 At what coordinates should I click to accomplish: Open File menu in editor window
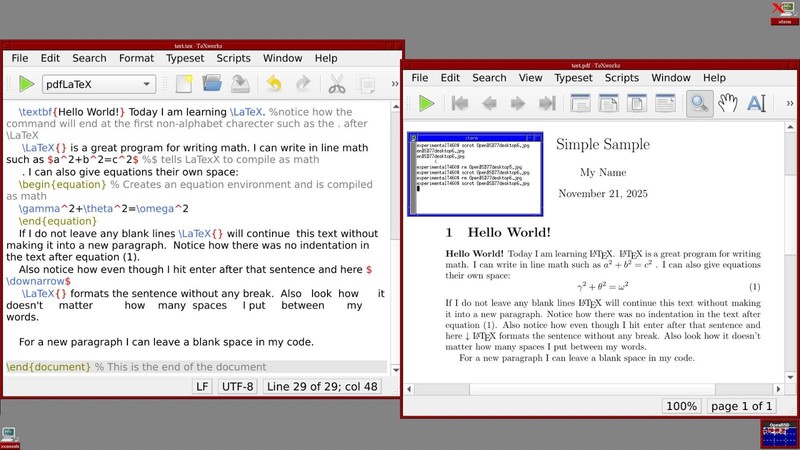pyautogui.click(x=20, y=58)
